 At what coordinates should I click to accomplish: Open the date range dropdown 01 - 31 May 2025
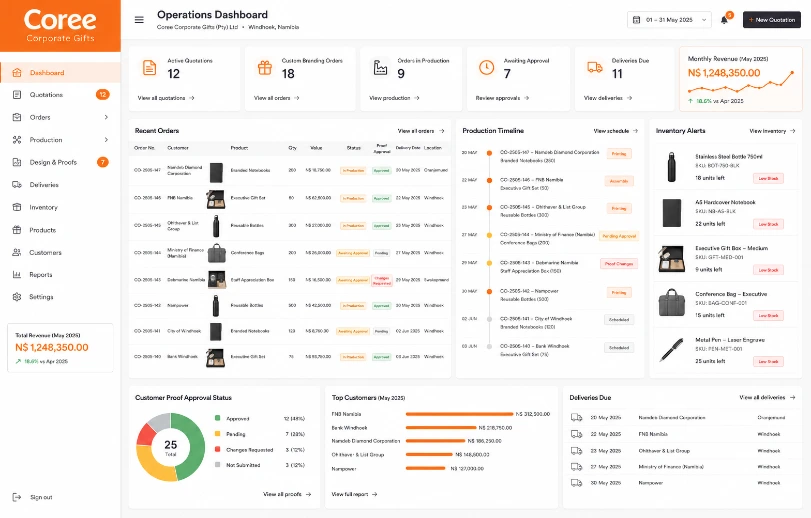[x=669, y=20]
